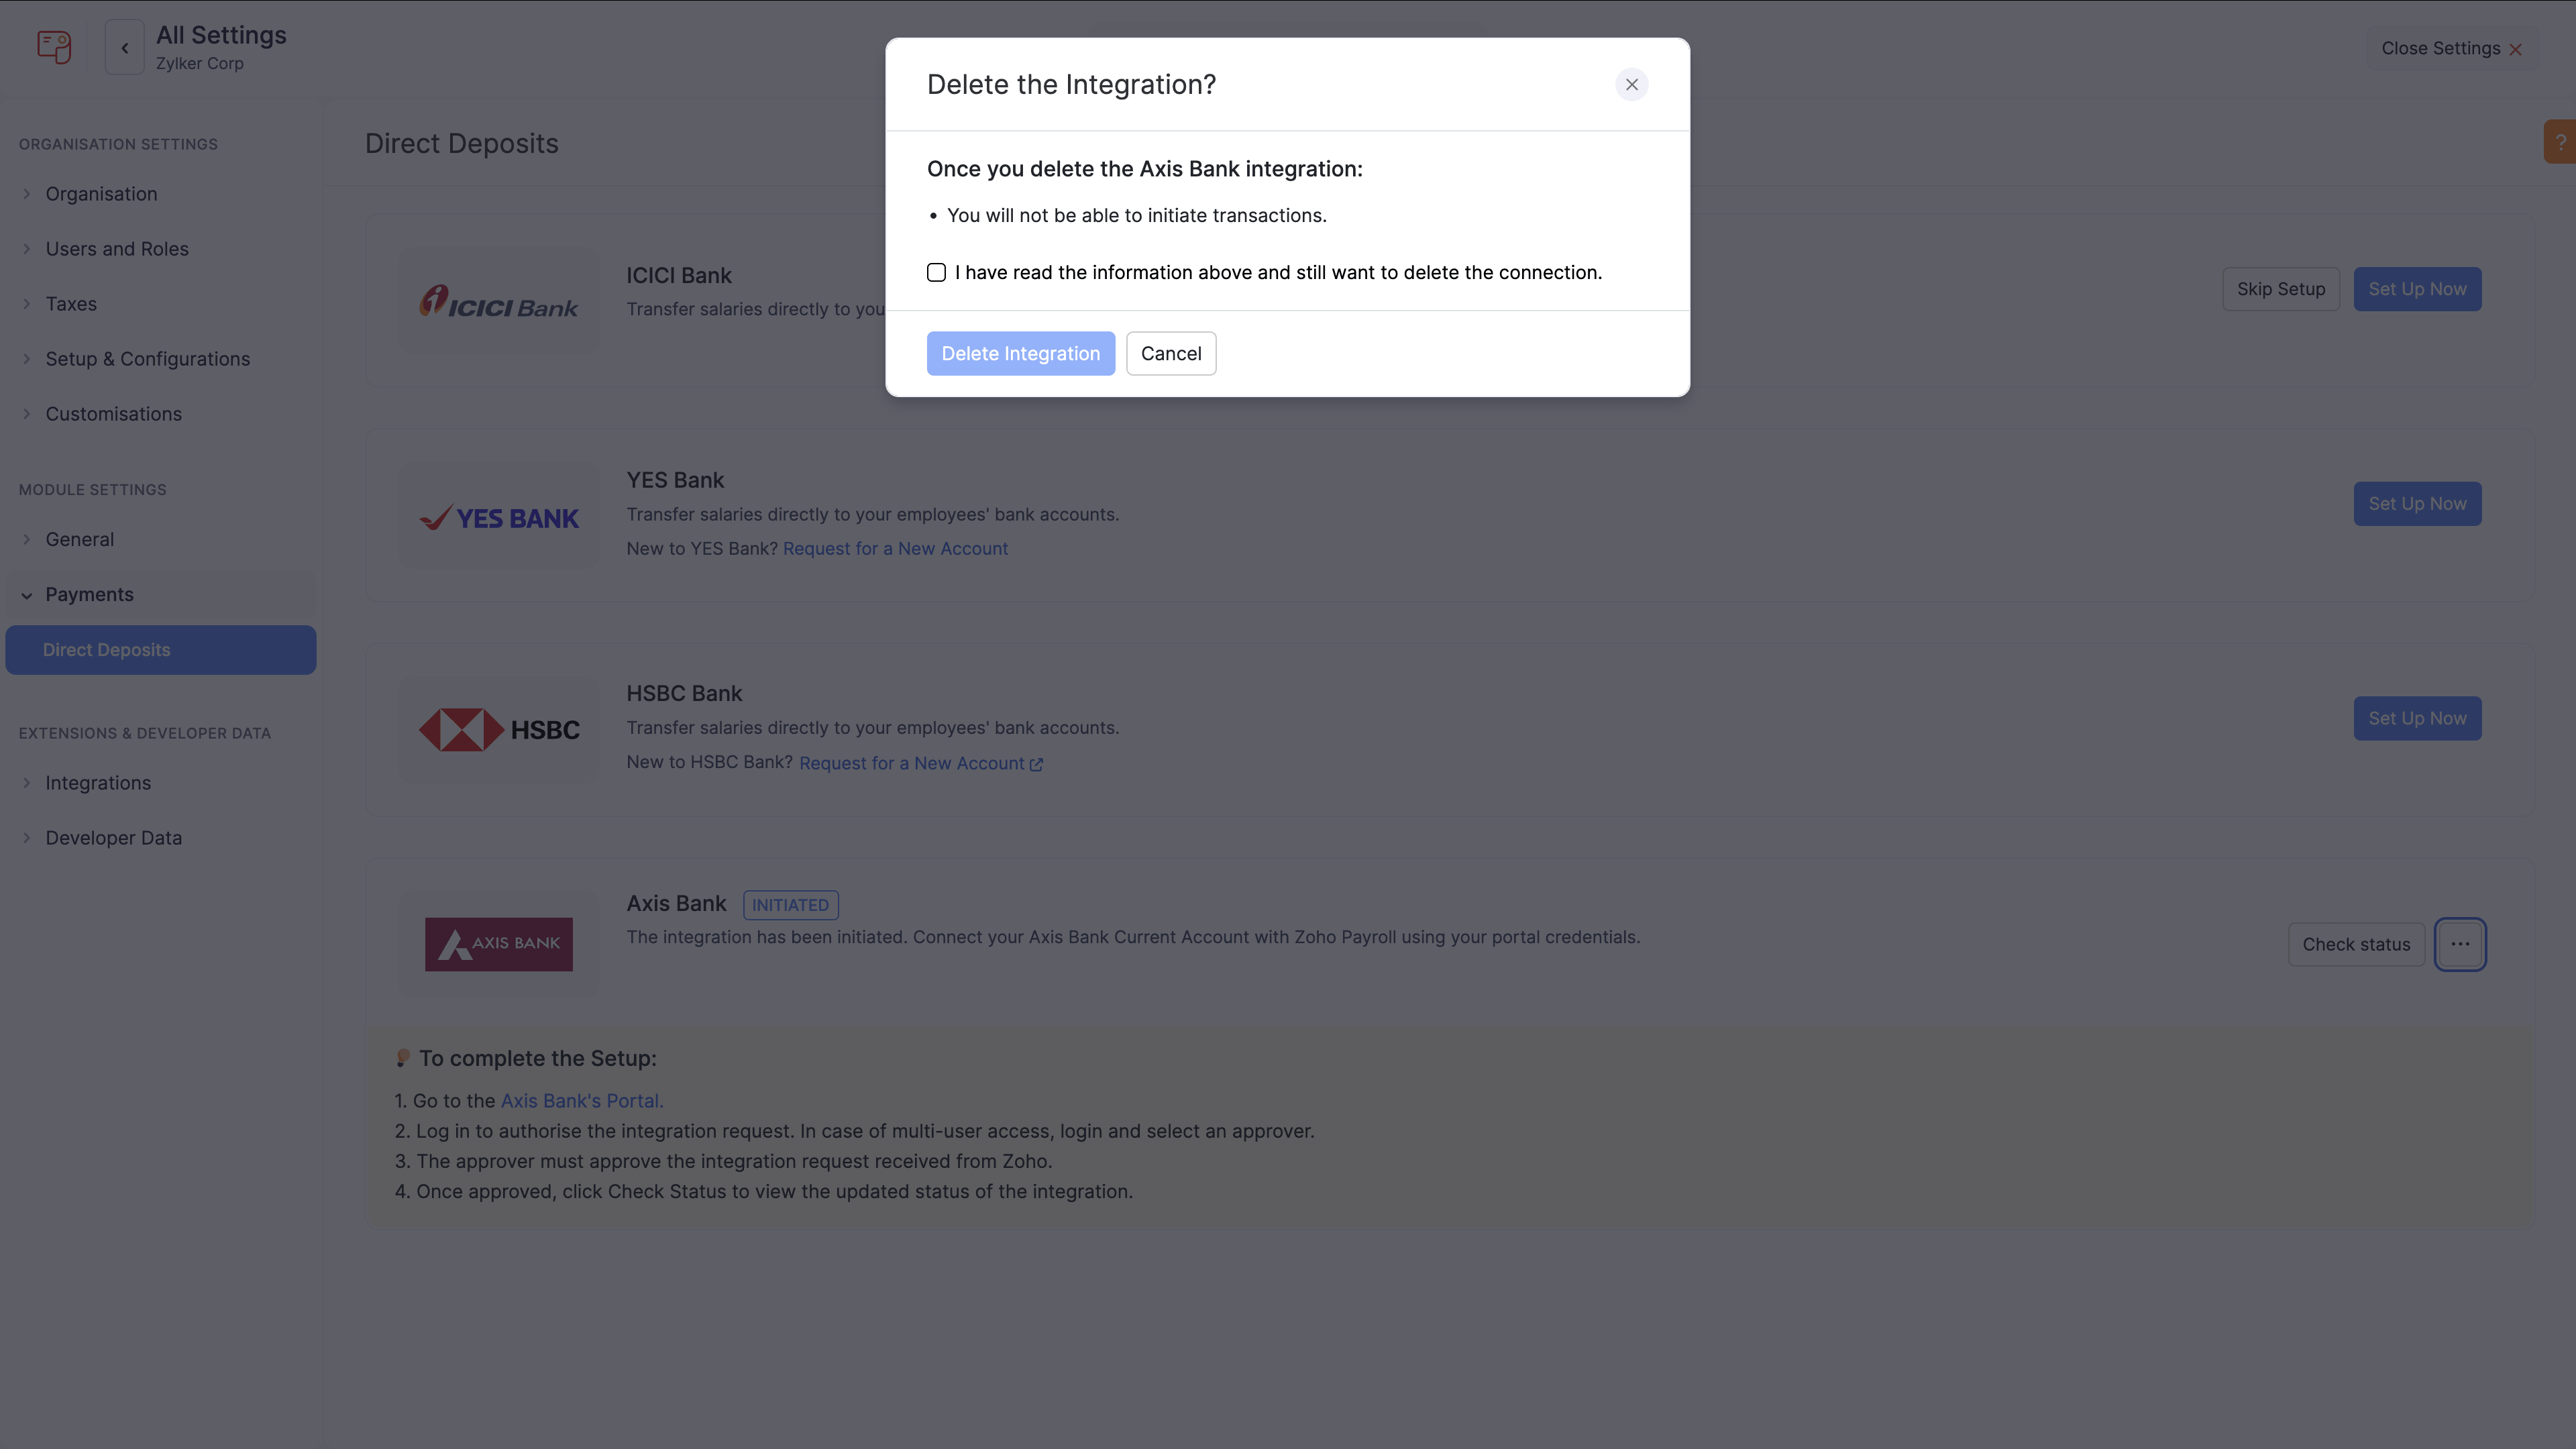2576x1449 pixels.
Task: Click step 3 "The approver must approve" text
Action: tap(724, 1161)
